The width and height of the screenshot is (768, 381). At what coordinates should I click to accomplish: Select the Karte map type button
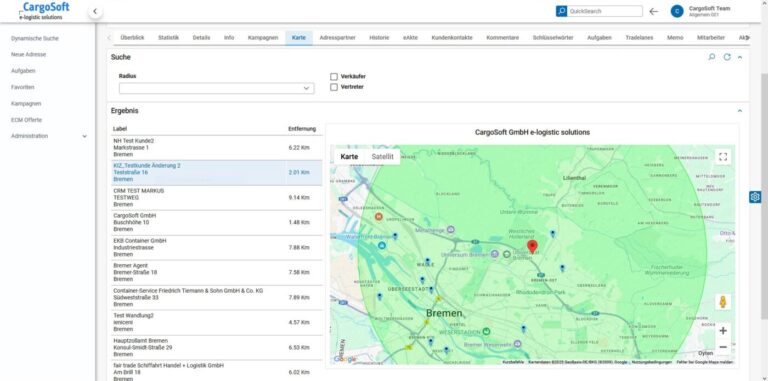349,157
